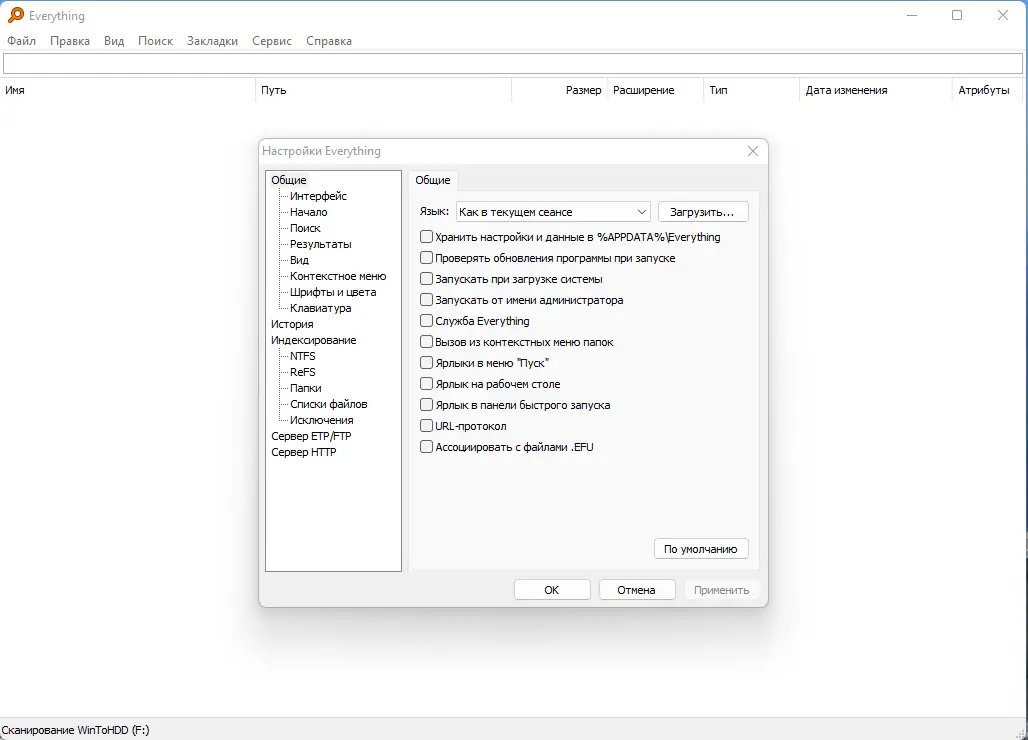Enable Запускать при загрузке системы

point(426,279)
